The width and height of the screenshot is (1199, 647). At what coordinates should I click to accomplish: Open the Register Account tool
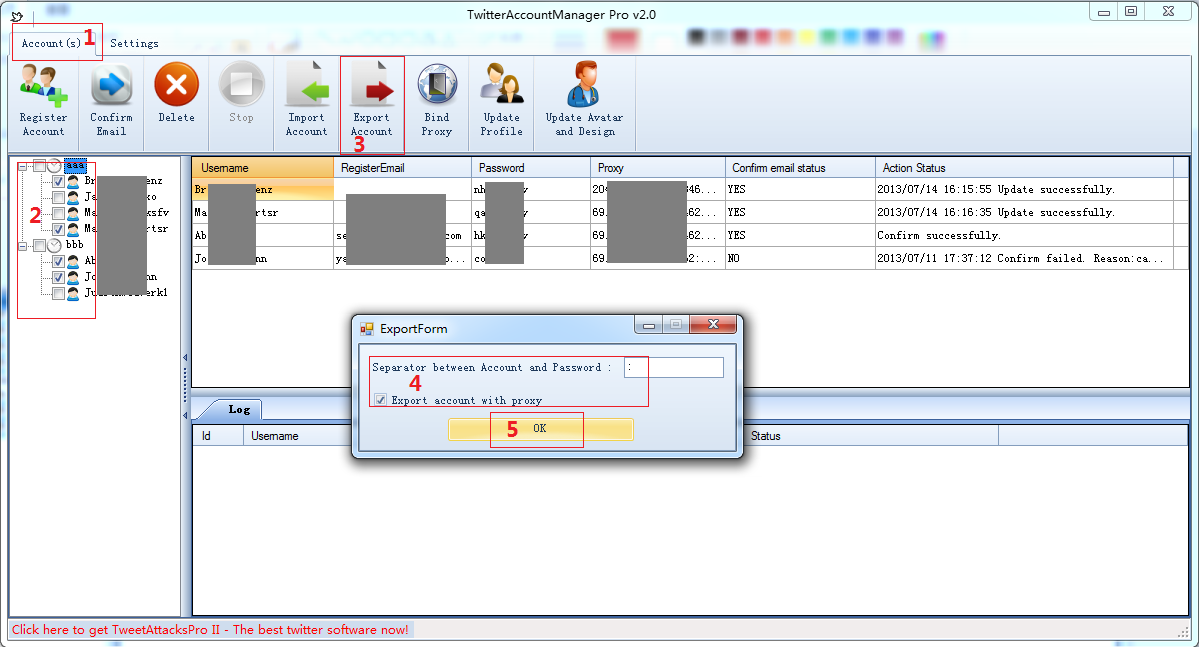44,101
